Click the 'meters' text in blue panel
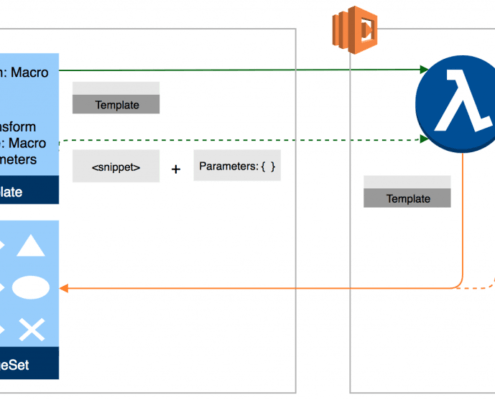Image resolution: width=495 pixels, height=400 pixels. [18, 160]
